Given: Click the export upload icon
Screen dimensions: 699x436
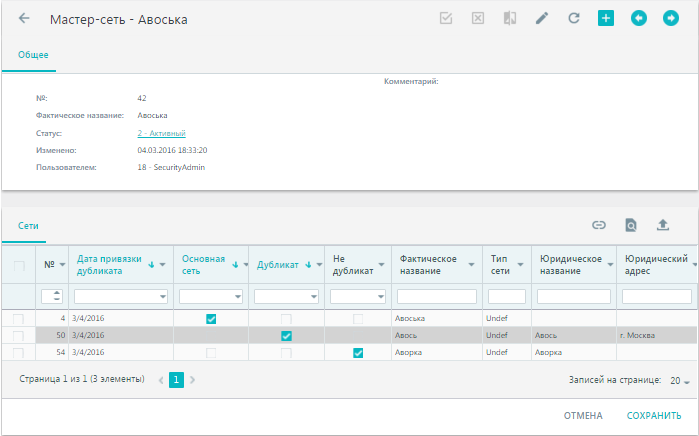Looking at the screenshot, I should tap(663, 225).
